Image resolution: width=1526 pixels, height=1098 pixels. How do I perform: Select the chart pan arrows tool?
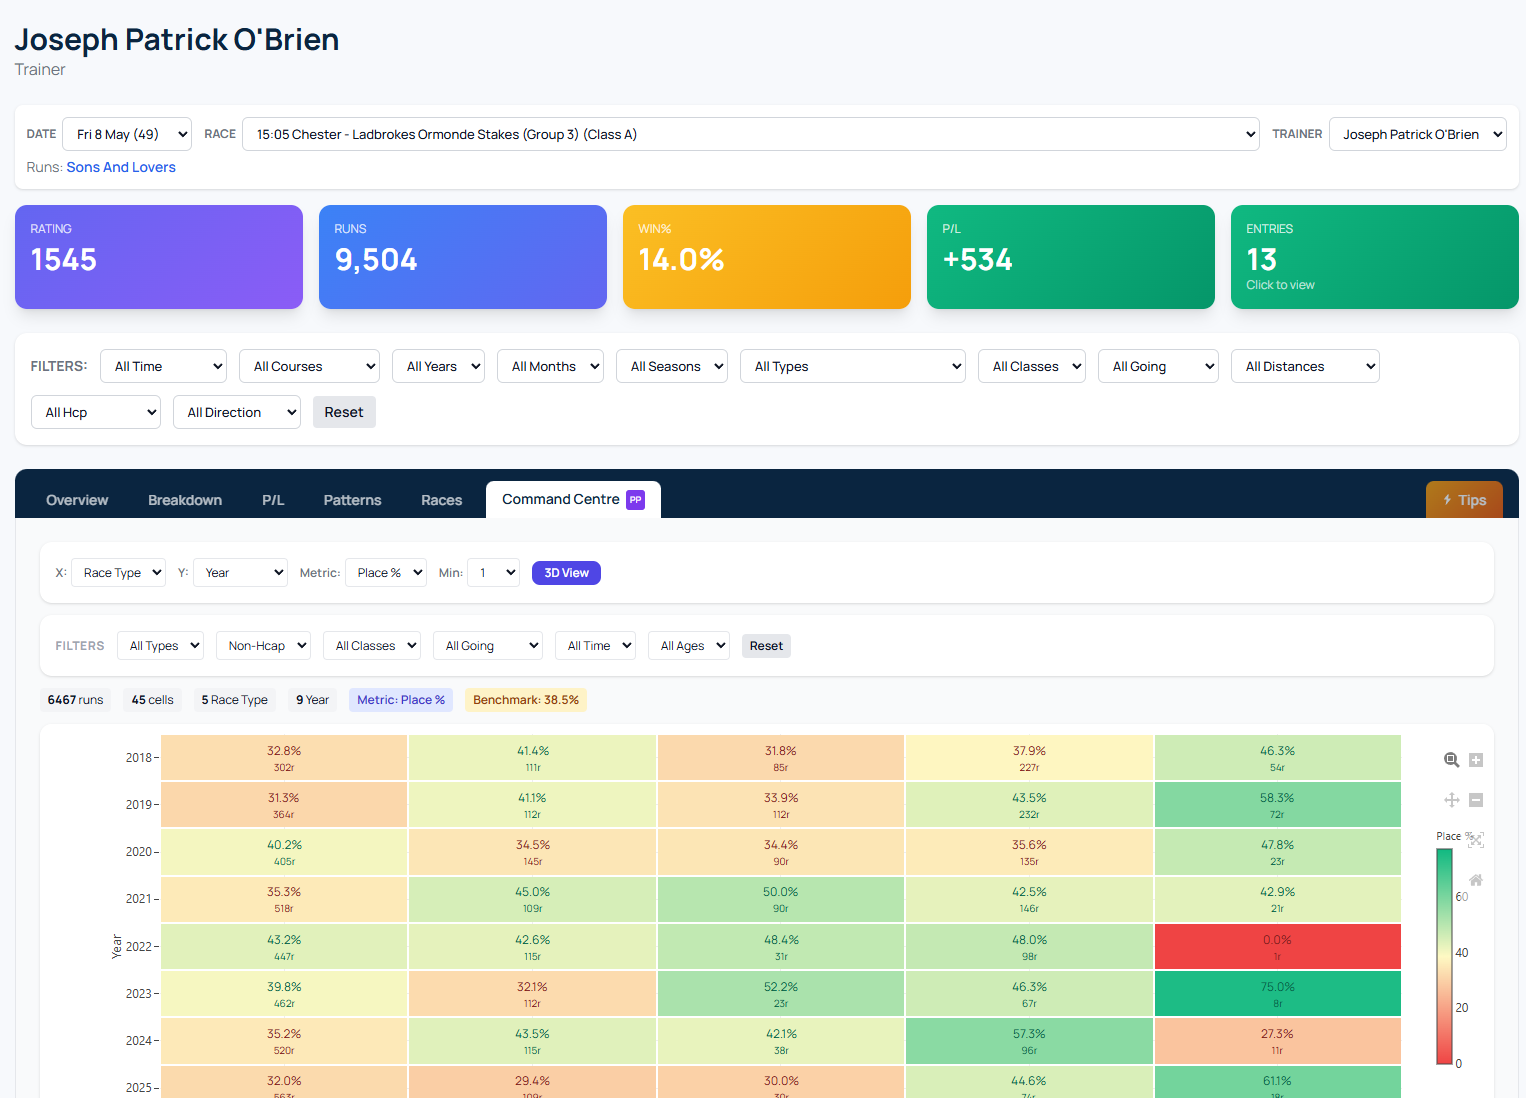coord(1451,800)
